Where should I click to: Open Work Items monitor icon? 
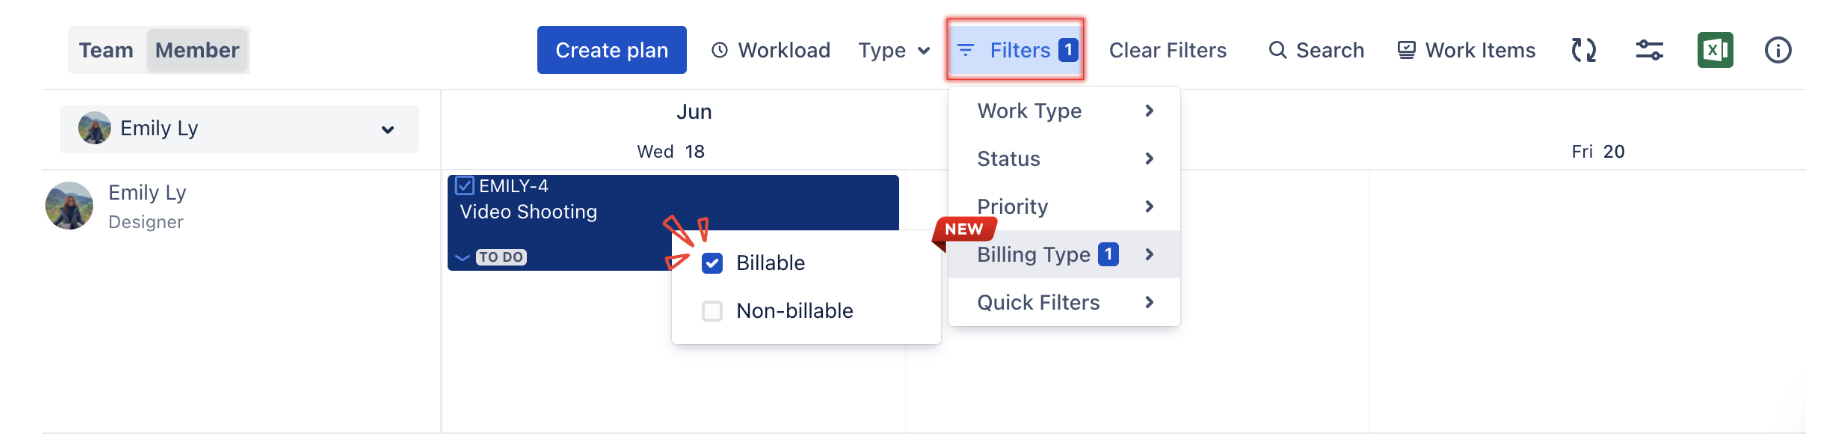coord(1406,50)
